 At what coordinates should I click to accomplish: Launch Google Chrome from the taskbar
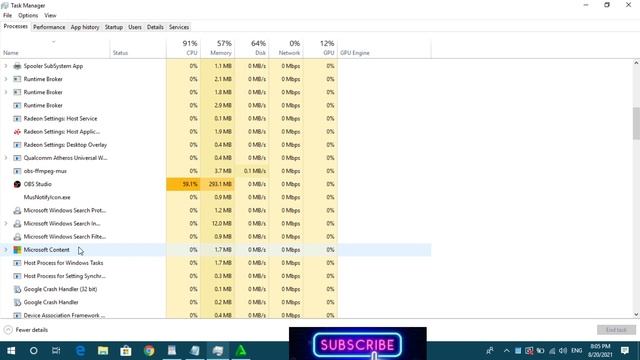click(149, 351)
